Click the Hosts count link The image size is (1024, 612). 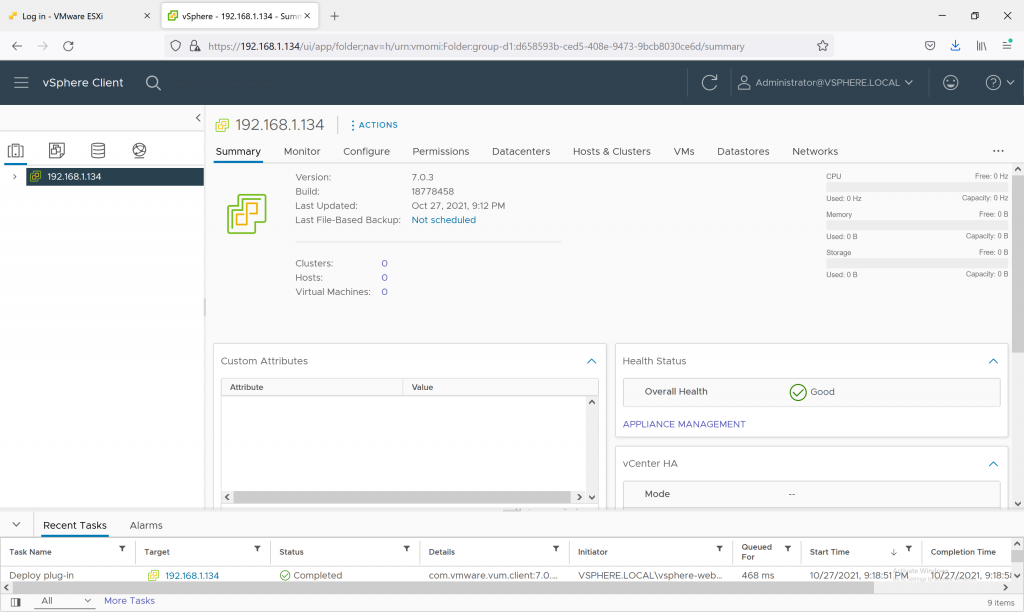(384, 278)
